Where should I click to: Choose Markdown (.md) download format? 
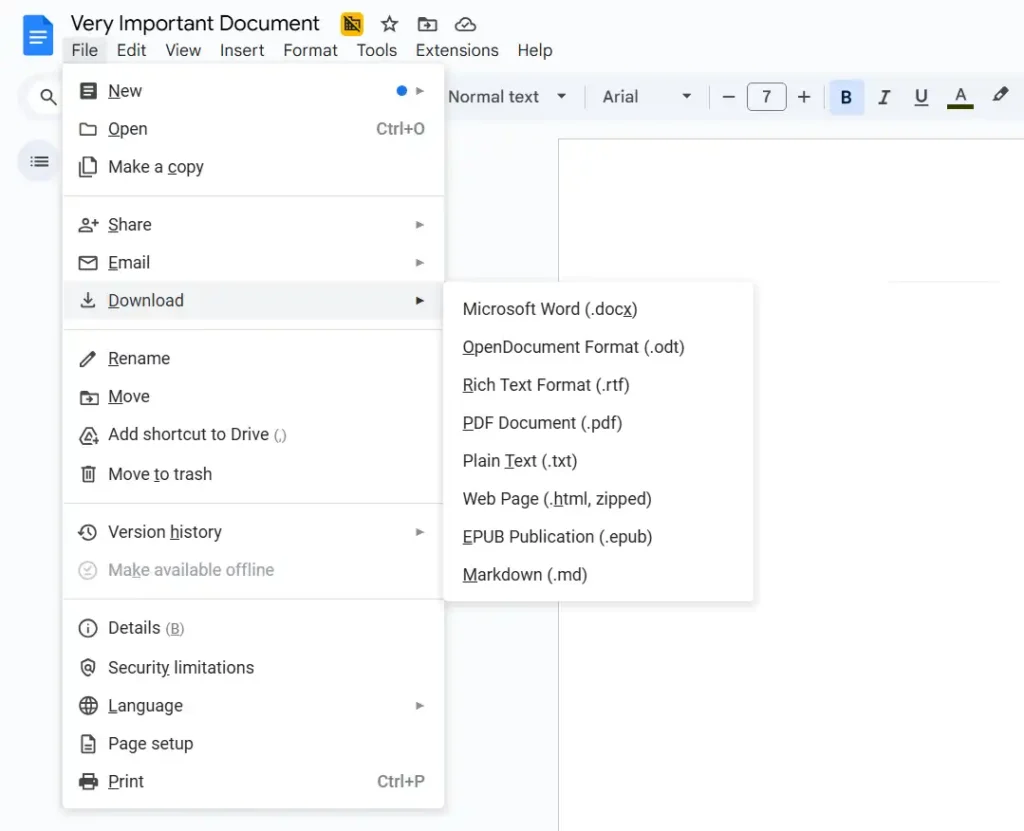(524, 575)
